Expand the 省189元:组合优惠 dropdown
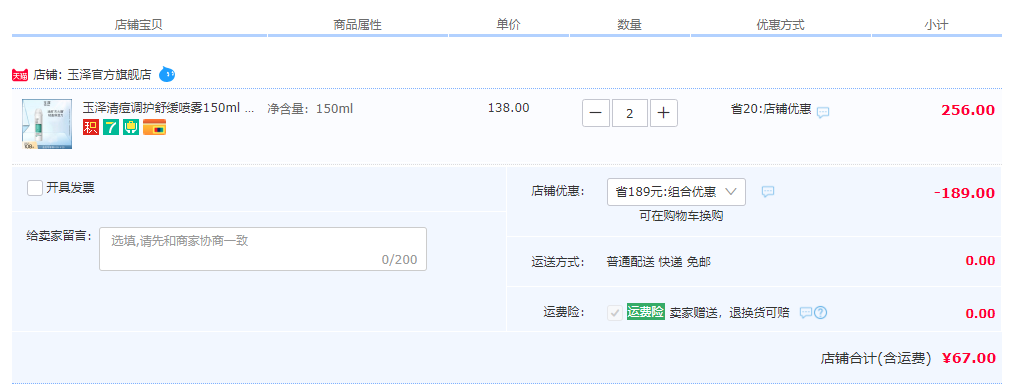 [x=676, y=192]
